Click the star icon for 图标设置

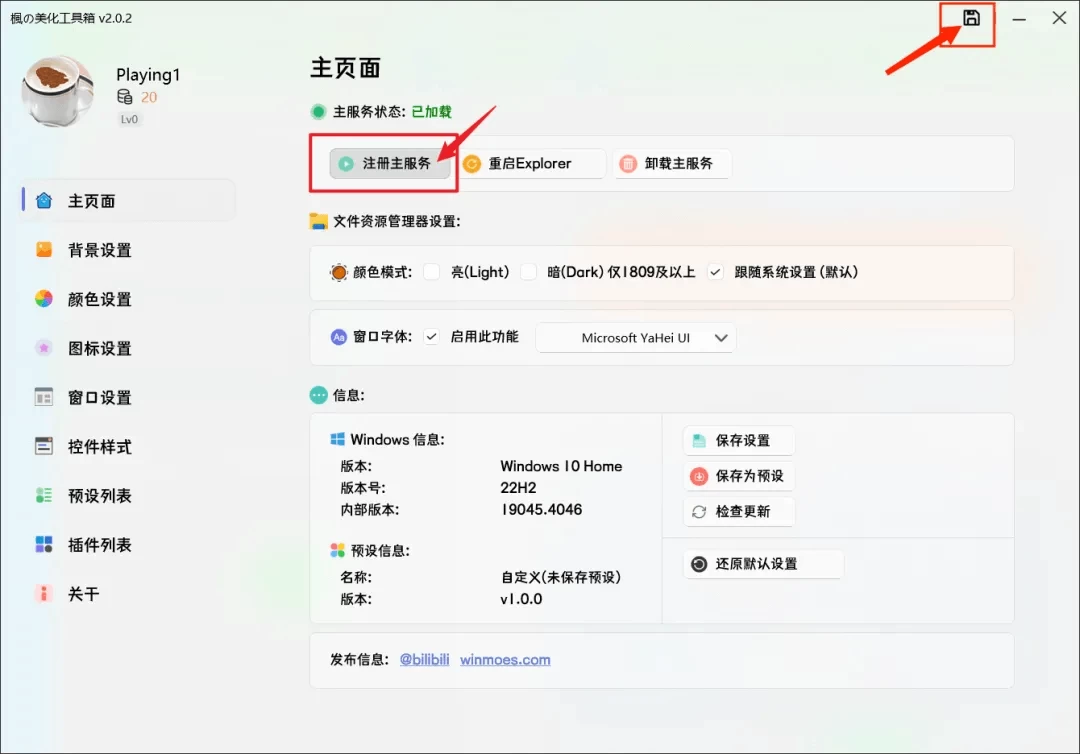point(44,348)
